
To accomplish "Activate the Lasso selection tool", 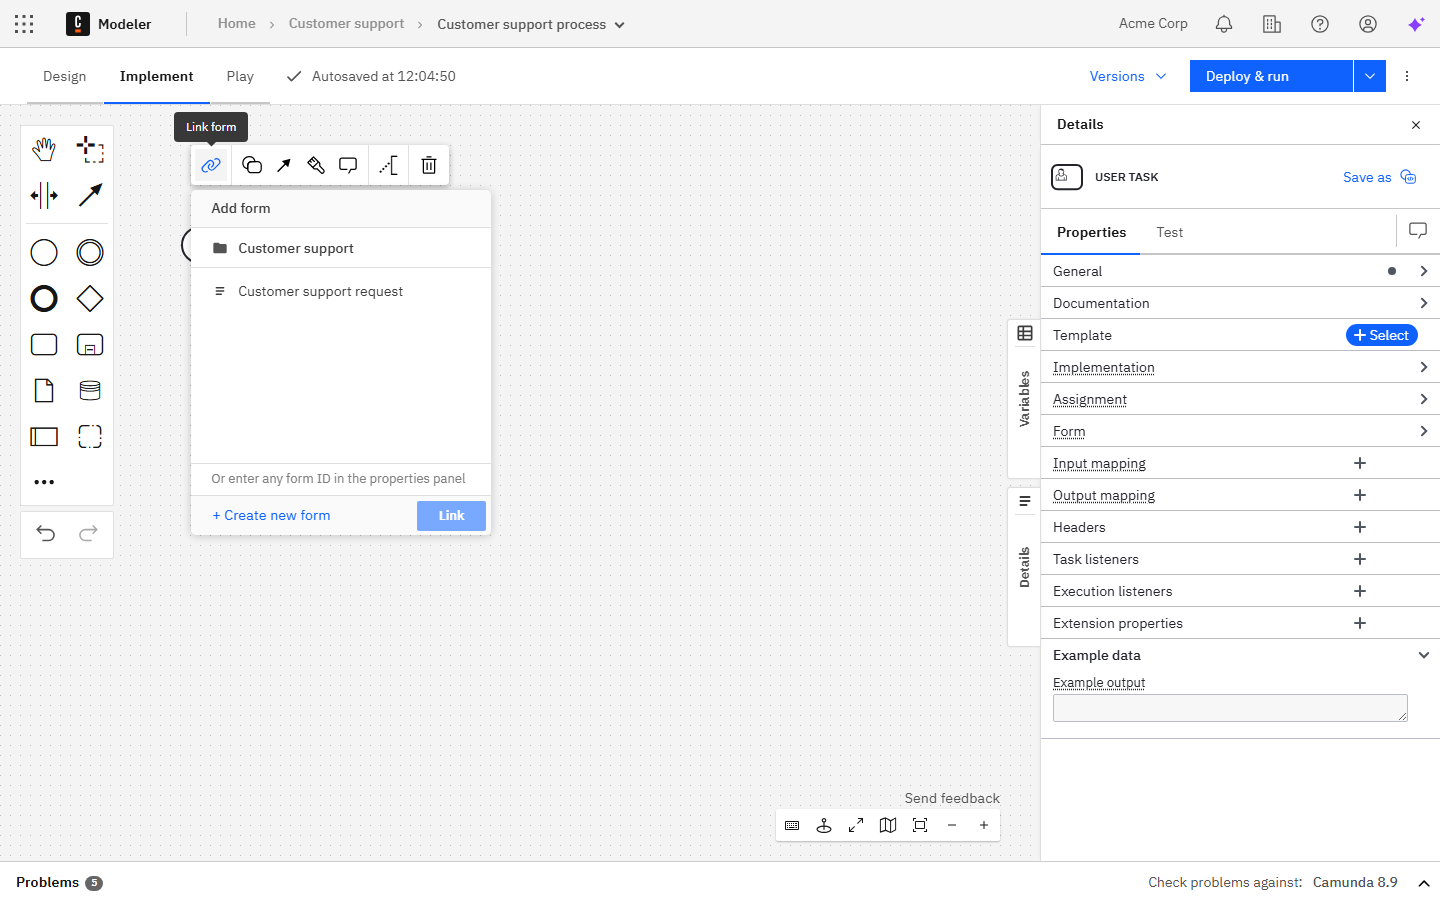I will (x=90, y=150).
